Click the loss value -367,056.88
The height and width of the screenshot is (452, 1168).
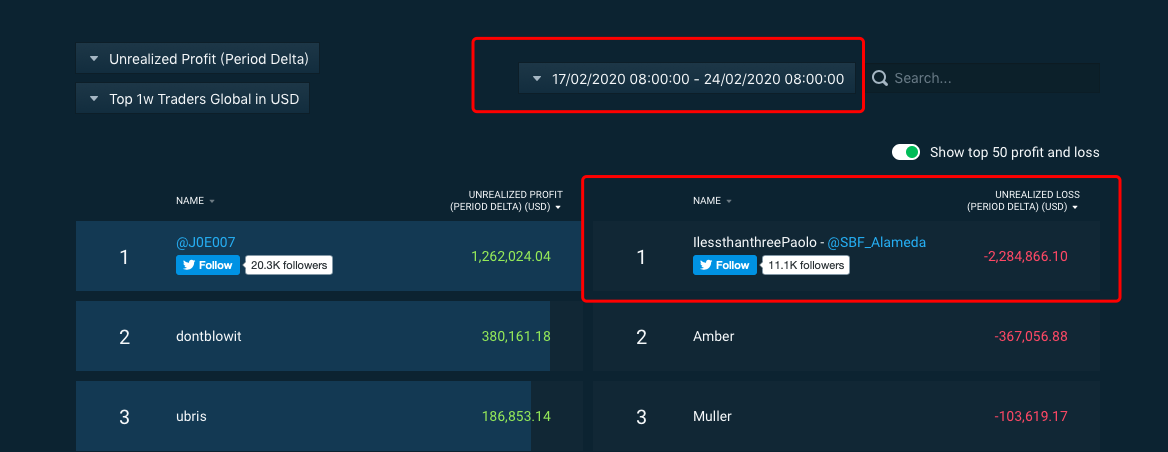[x=1031, y=337]
